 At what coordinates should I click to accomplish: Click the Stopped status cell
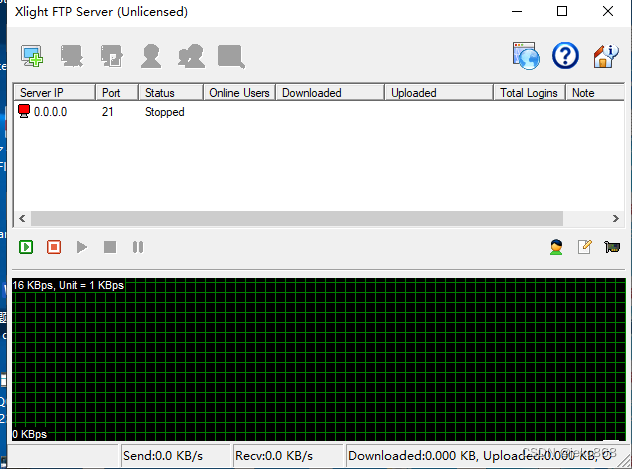coord(164,112)
